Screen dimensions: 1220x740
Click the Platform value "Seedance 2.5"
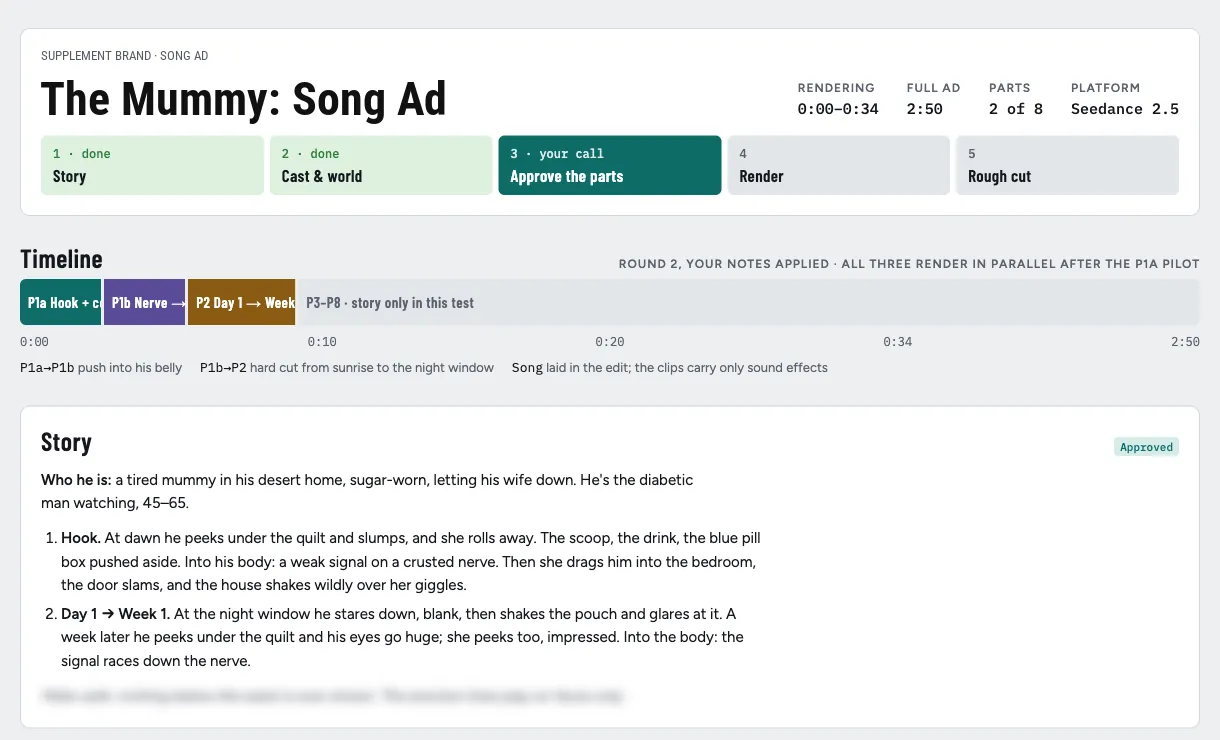[1125, 109]
